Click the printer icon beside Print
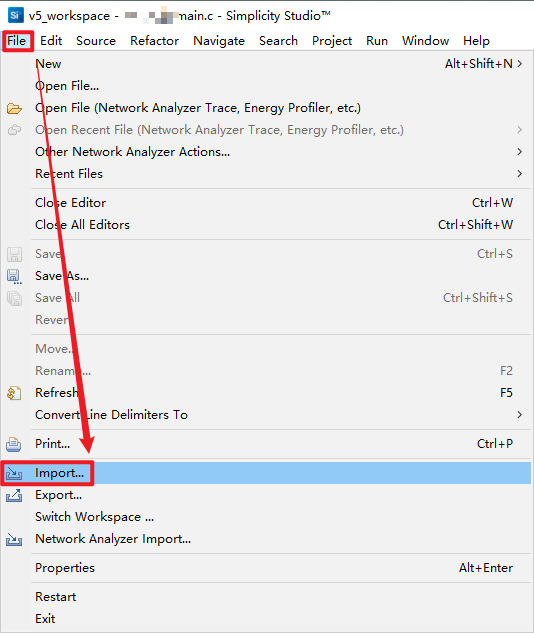534x633 pixels. [x=14, y=444]
